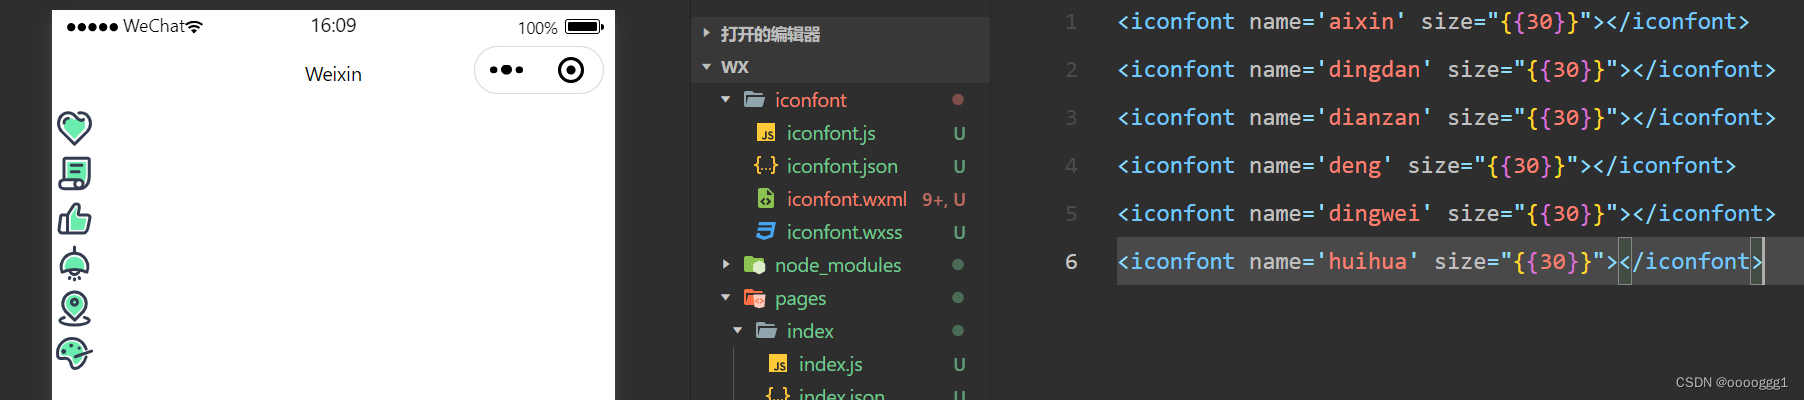Collapse the pages folder arrow
The image size is (1804, 400).
pos(726,298)
